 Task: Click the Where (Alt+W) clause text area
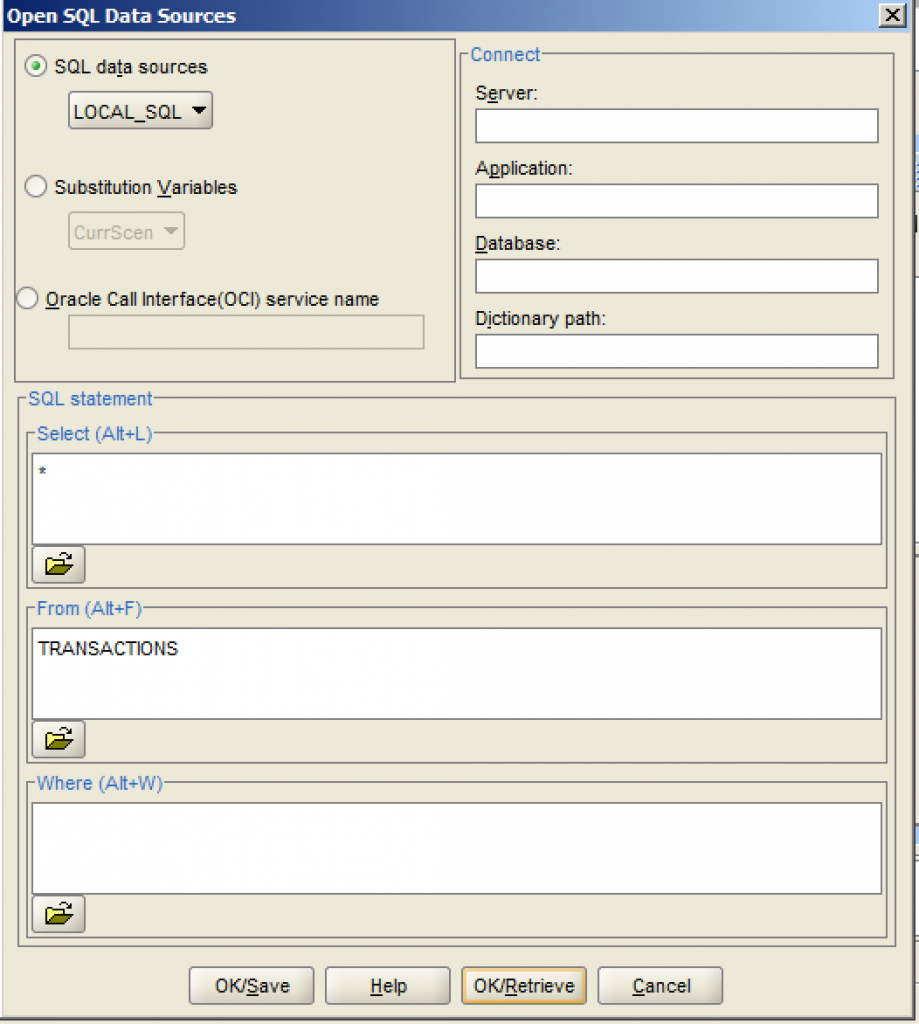click(x=455, y=845)
